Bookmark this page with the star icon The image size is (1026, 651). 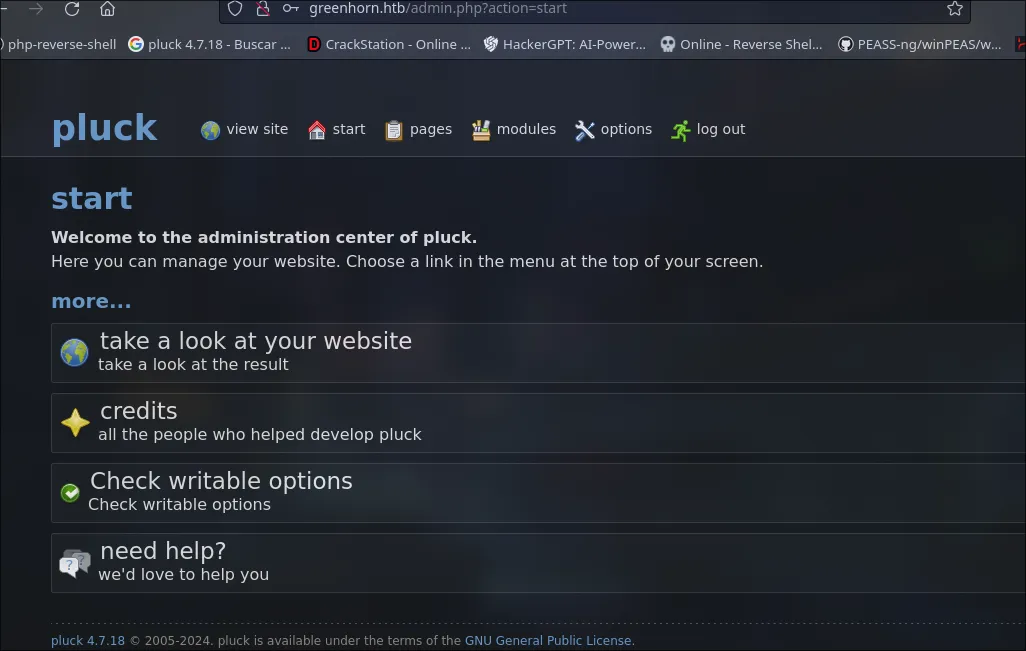pyautogui.click(x=955, y=9)
